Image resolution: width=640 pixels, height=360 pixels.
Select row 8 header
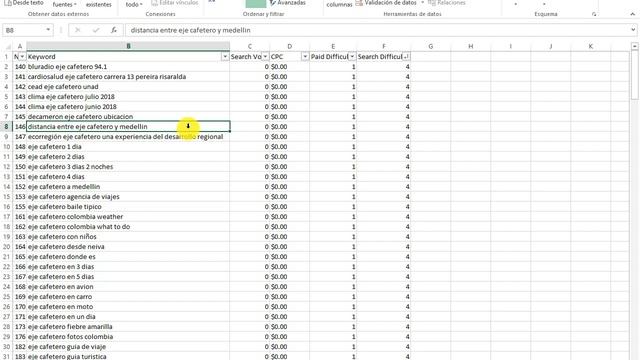pos(7,127)
